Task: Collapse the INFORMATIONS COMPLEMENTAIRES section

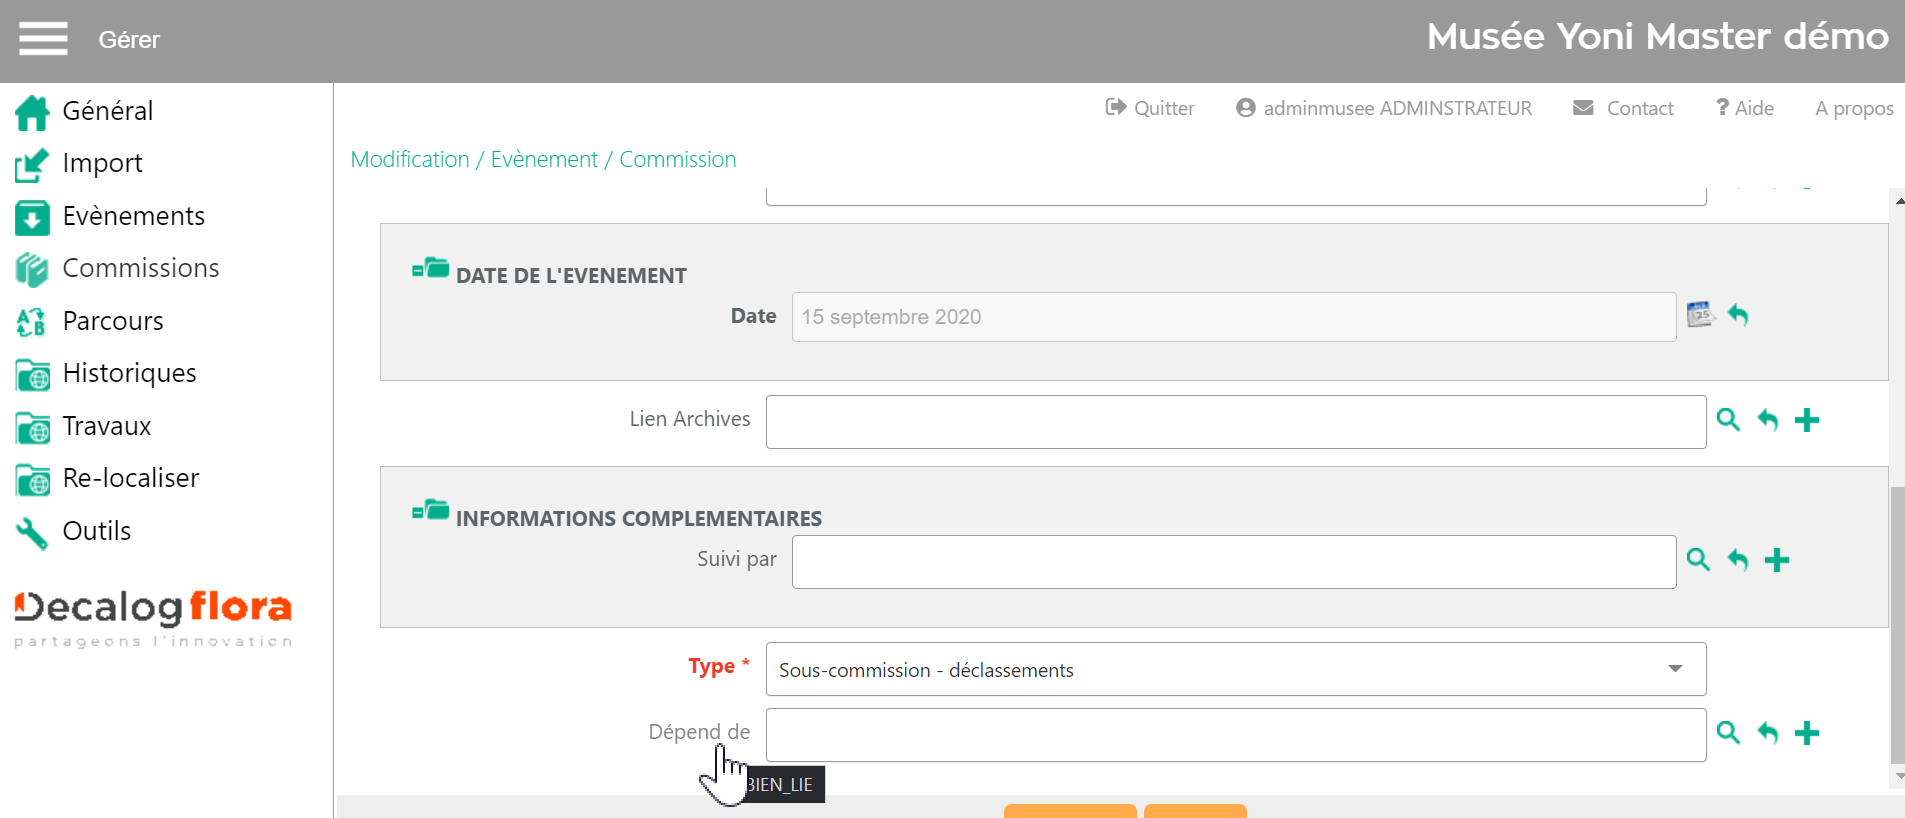Action: coord(430,511)
